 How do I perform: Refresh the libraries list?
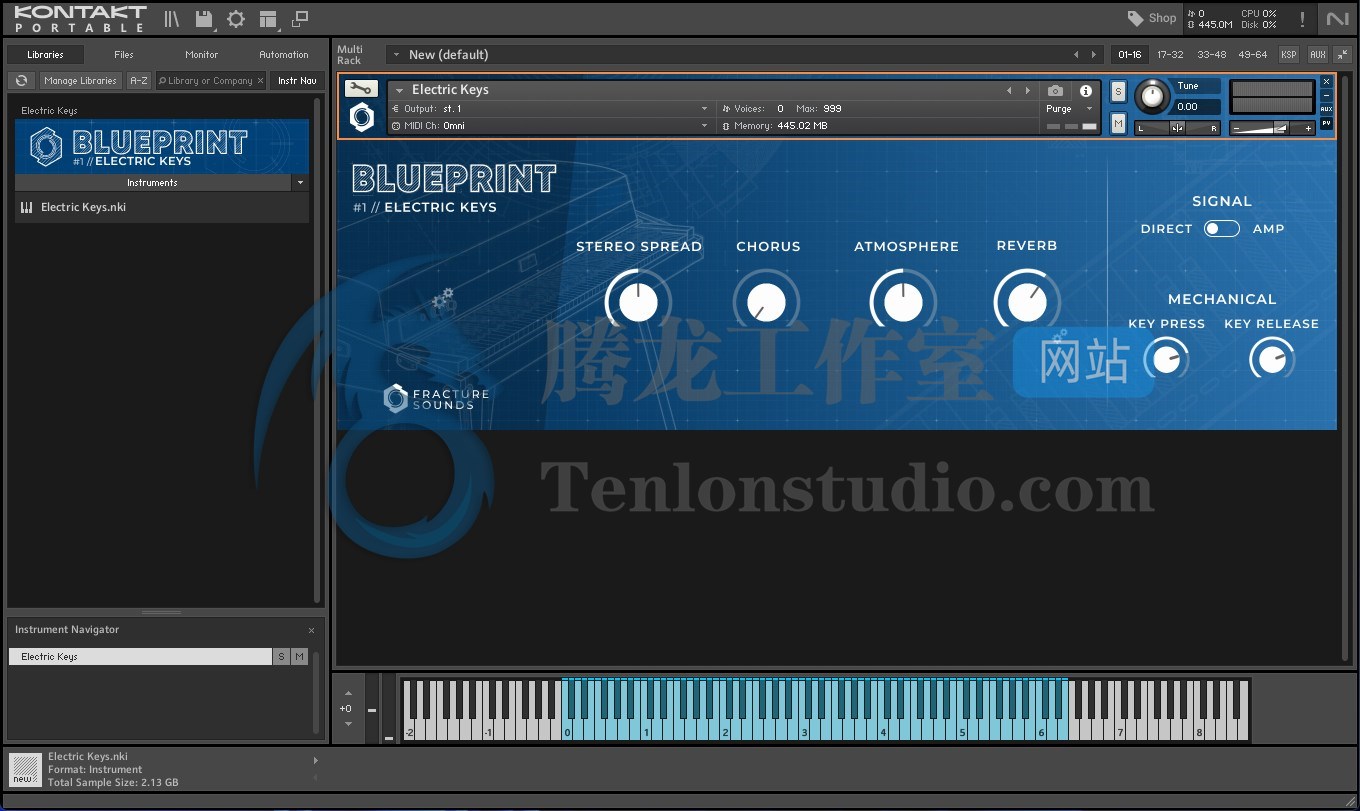[x=21, y=81]
